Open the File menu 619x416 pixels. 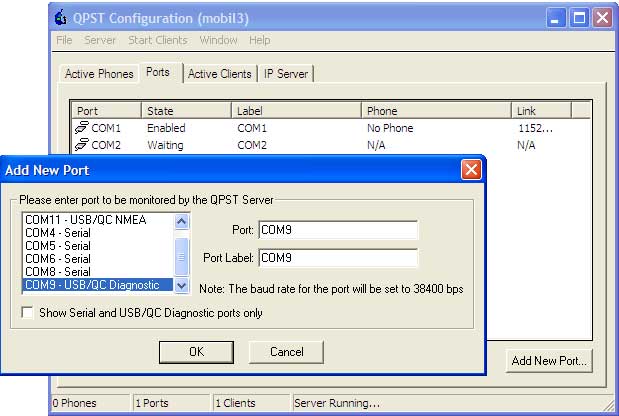(x=64, y=40)
